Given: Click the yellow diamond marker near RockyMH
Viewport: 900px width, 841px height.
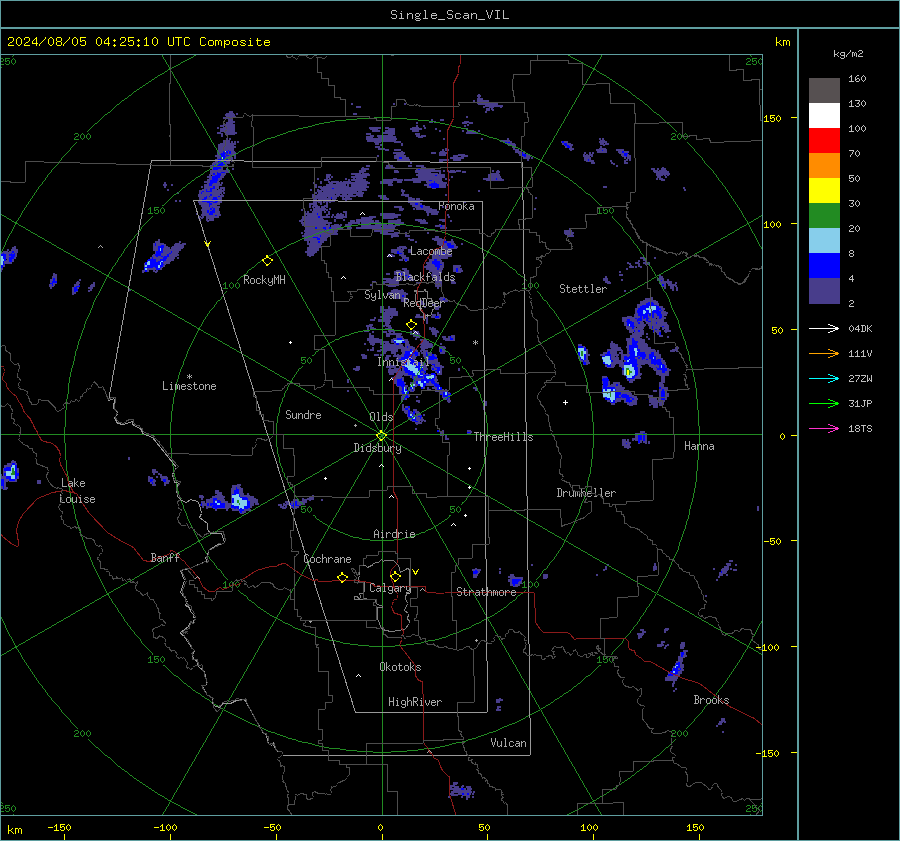Looking at the screenshot, I should (x=267, y=261).
